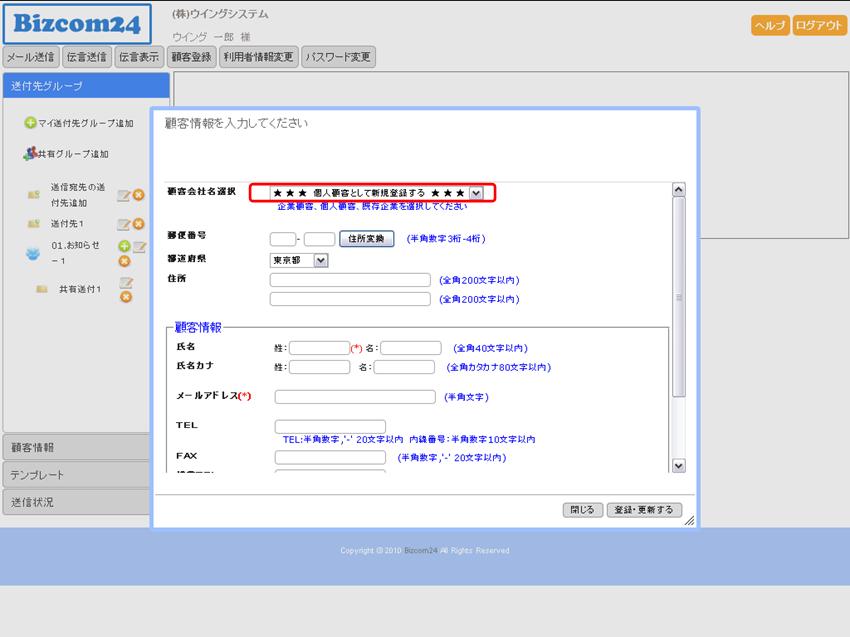Expand the 顧客情報 sidebar section

click(75, 447)
